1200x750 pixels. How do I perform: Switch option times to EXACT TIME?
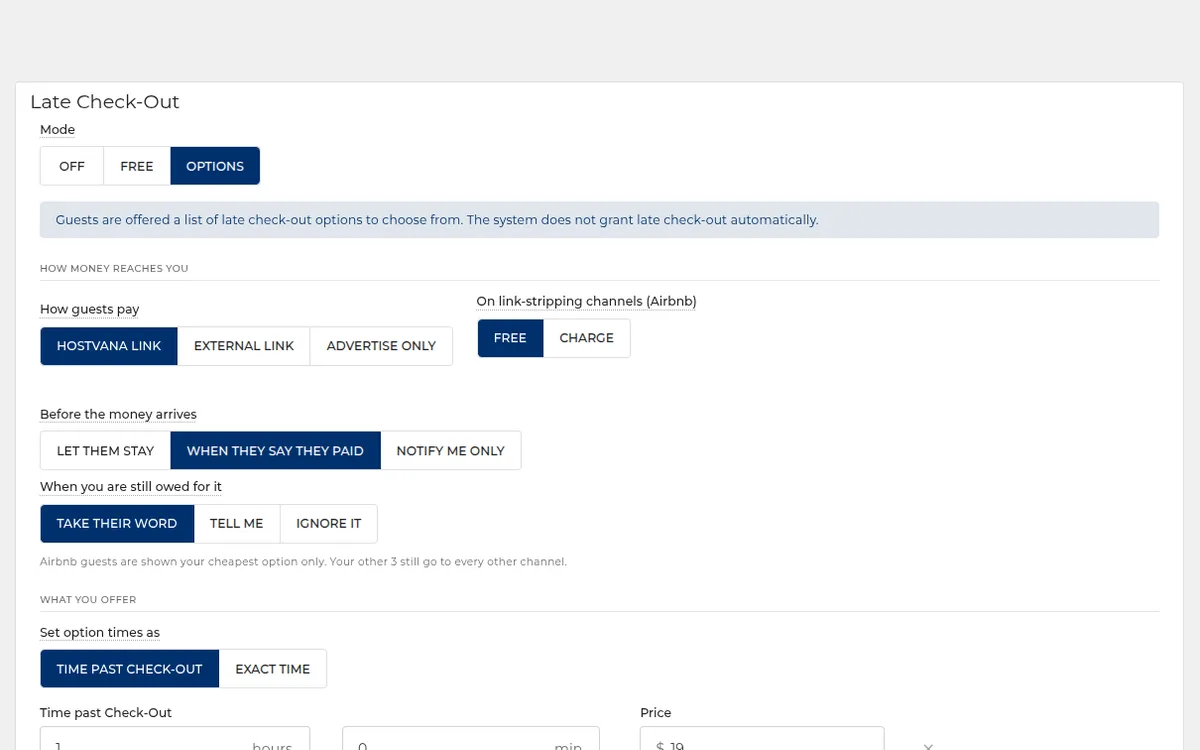click(273, 669)
